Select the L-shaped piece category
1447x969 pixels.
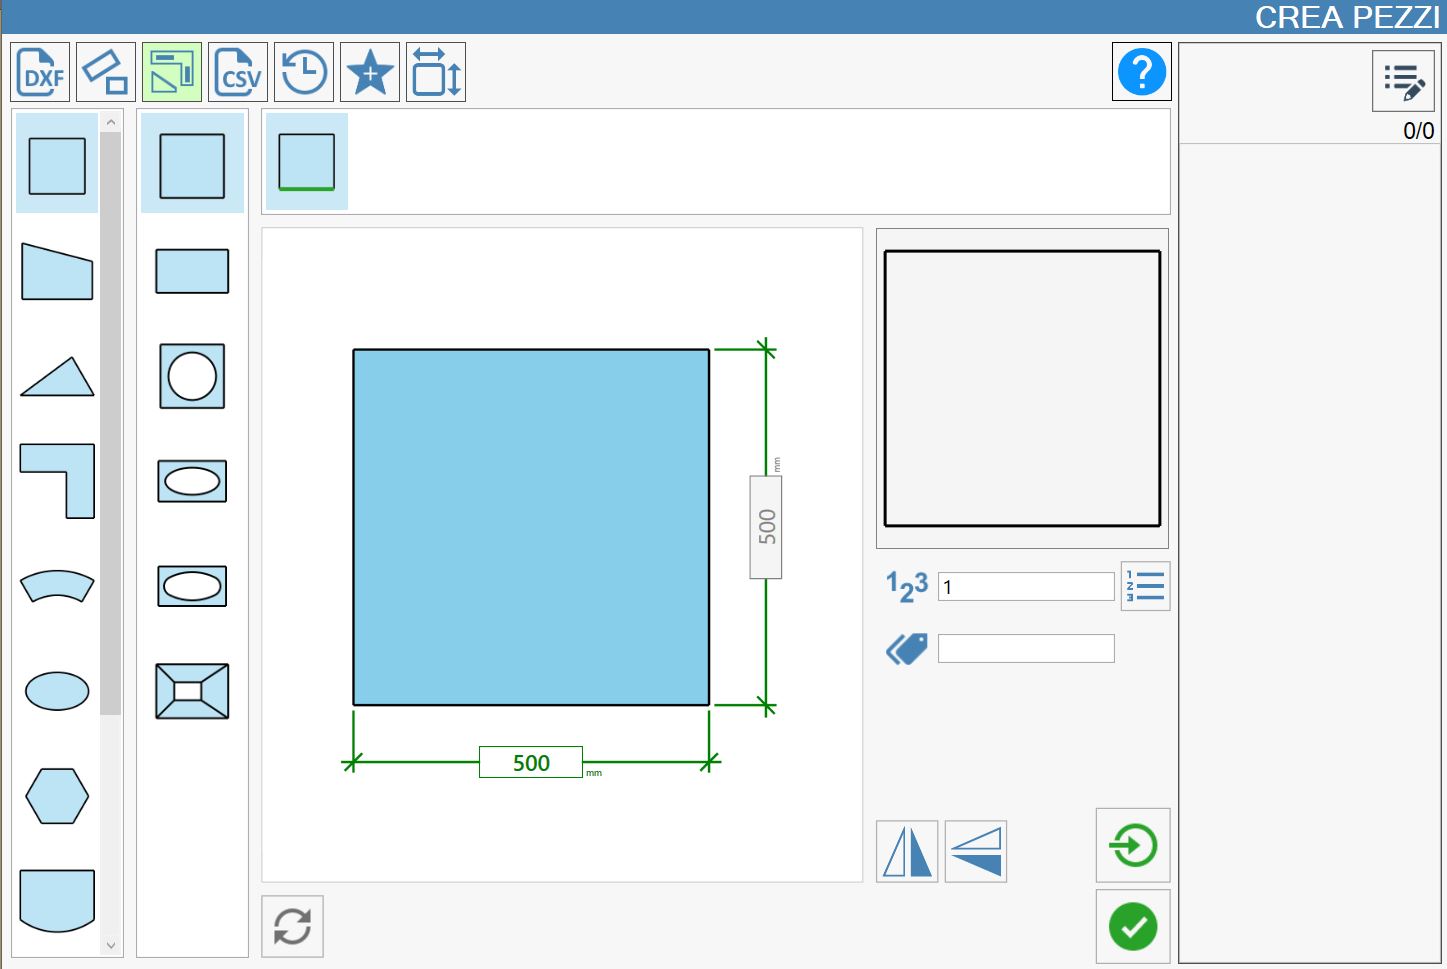coord(57,481)
